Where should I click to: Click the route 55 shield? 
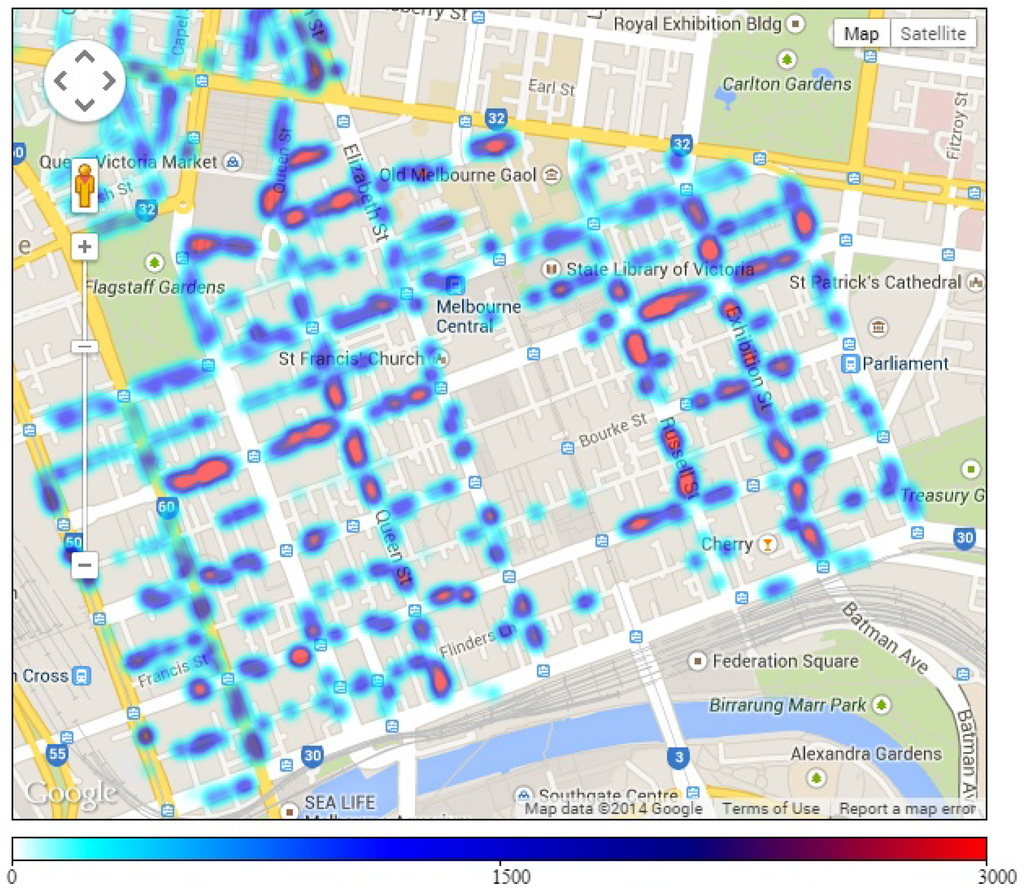coord(57,754)
